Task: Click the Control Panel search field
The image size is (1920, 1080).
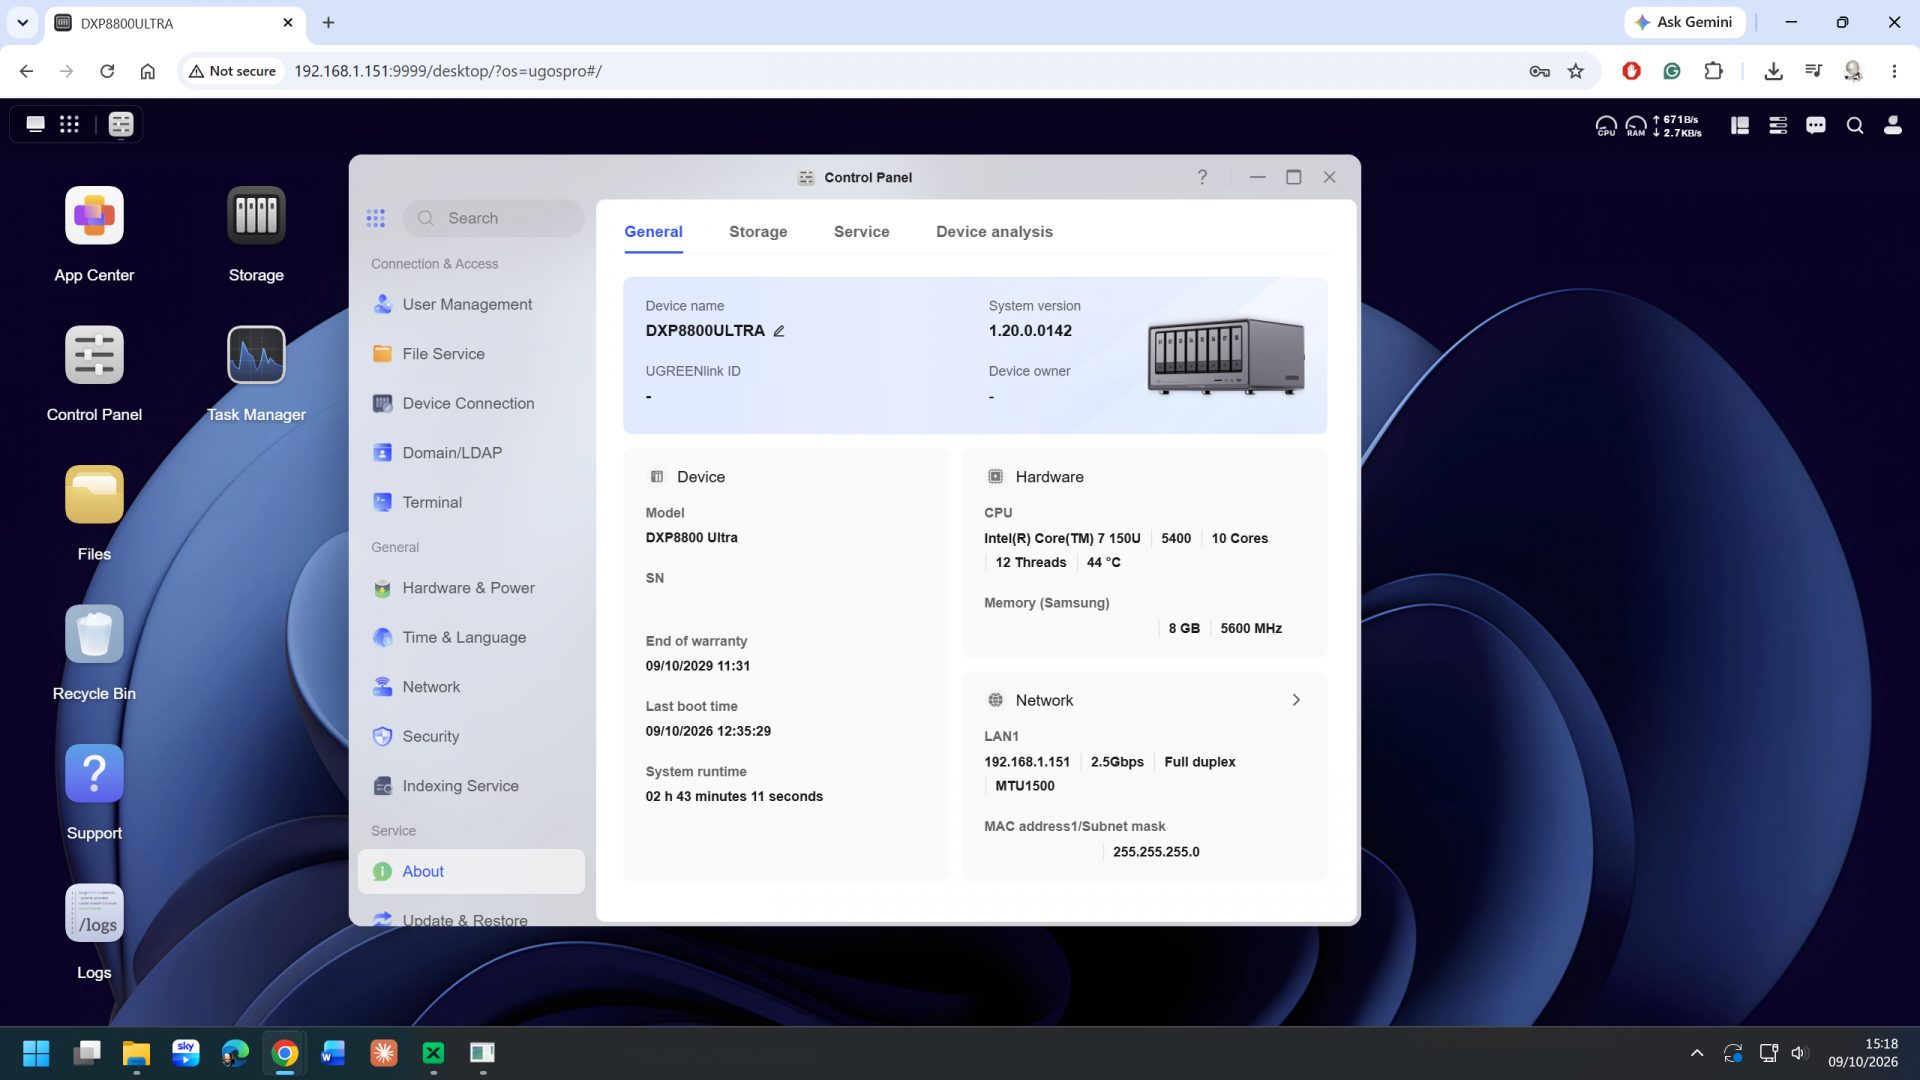Action: coord(494,218)
